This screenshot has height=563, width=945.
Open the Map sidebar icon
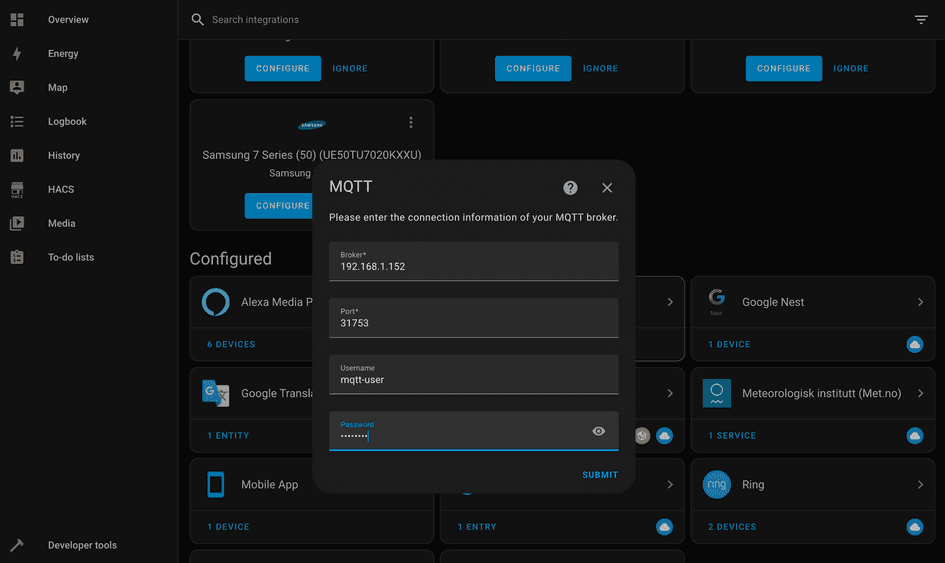pyautogui.click(x=17, y=87)
